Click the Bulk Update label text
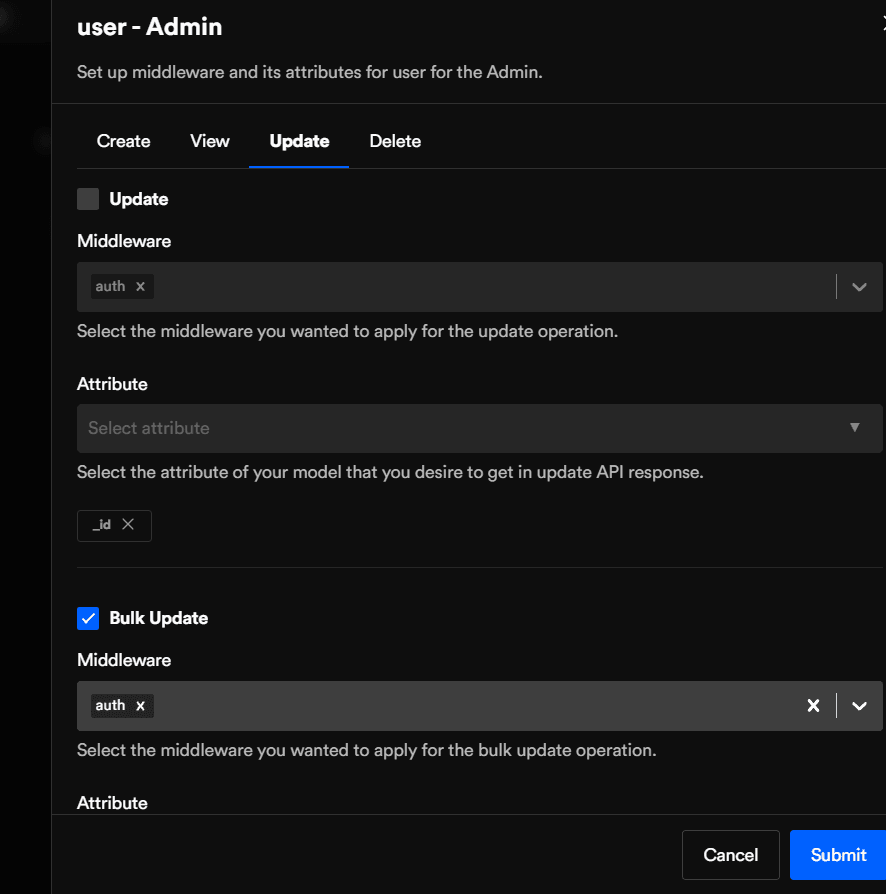886x894 pixels. (158, 618)
